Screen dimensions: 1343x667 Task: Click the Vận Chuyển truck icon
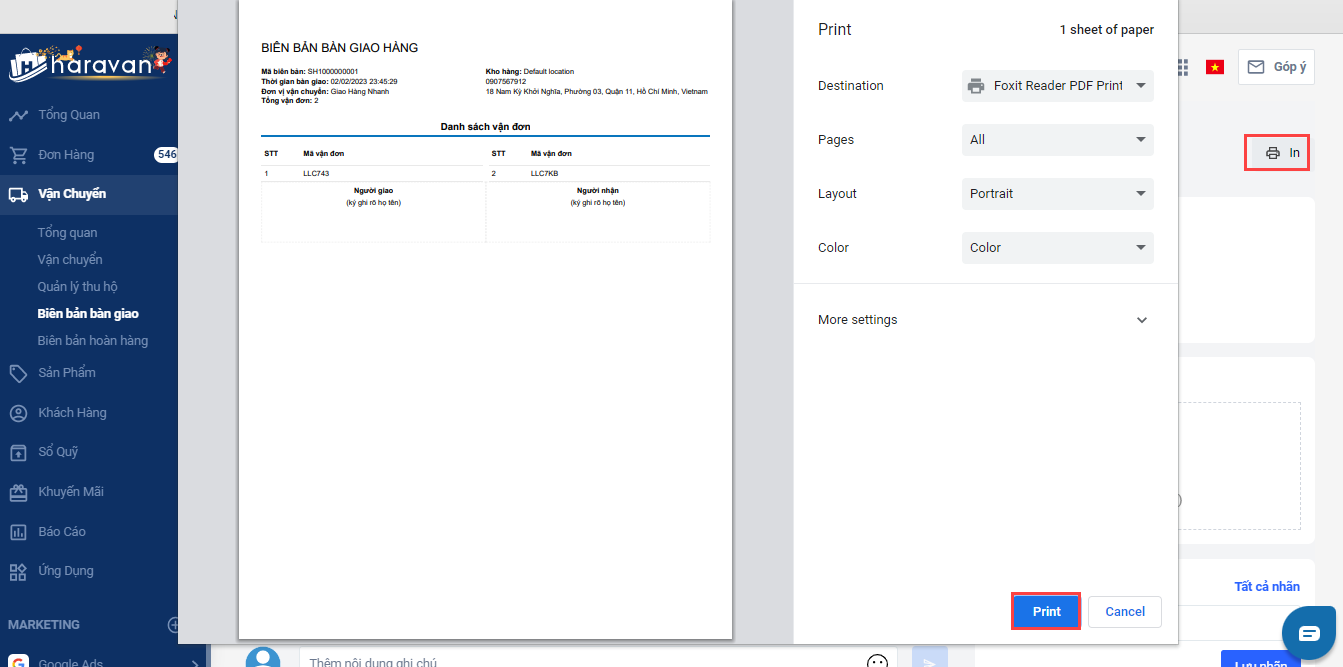click(18, 195)
